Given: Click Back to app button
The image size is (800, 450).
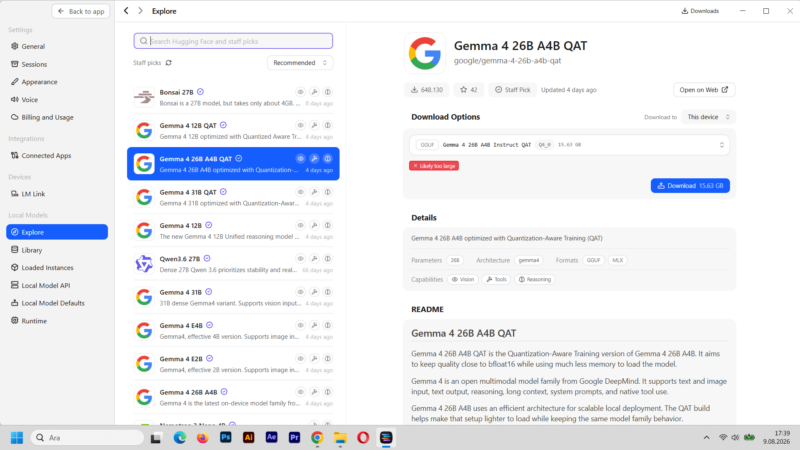Looking at the screenshot, I should point(81,11).
